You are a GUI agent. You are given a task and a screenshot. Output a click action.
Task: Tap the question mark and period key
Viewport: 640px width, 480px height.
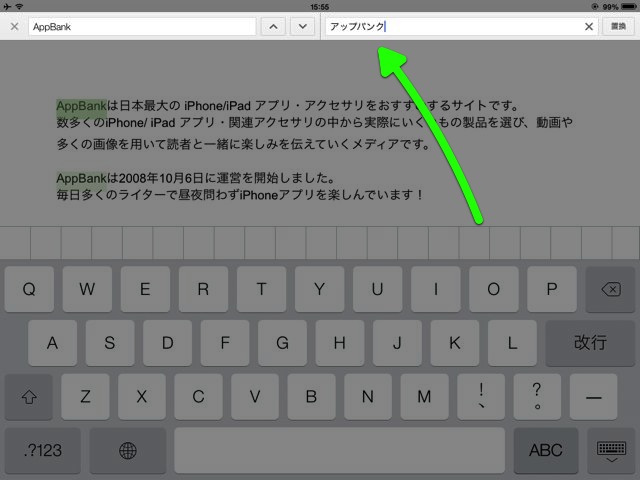(537, 397)
